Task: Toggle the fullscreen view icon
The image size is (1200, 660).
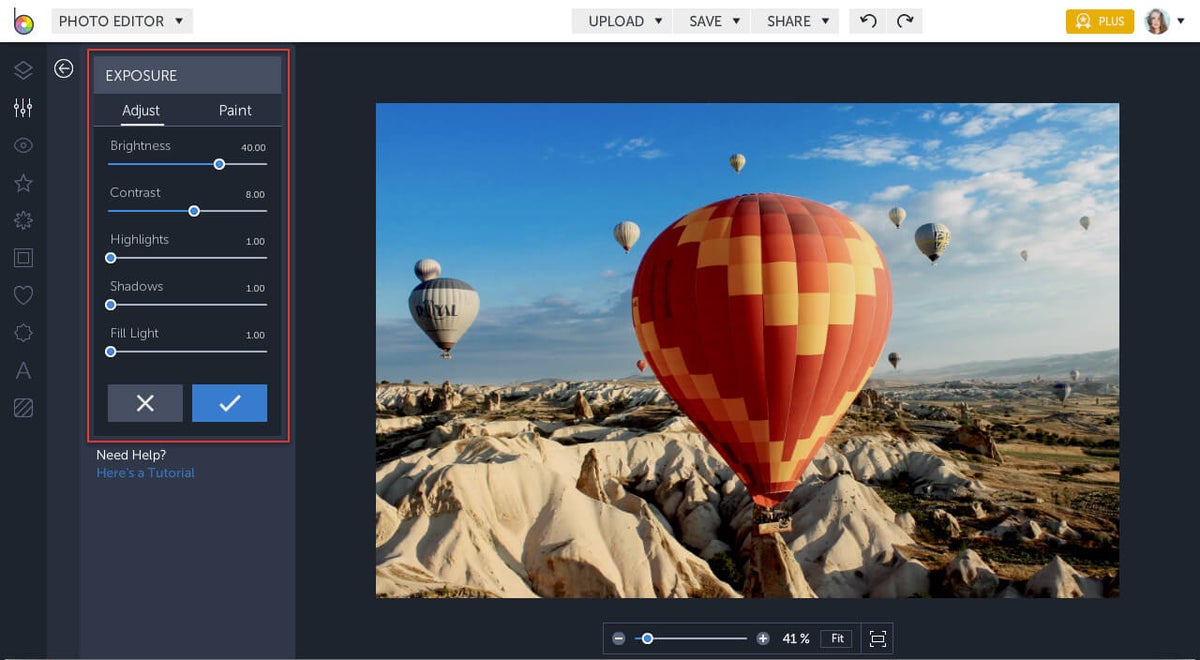Action: coord(877,638)
